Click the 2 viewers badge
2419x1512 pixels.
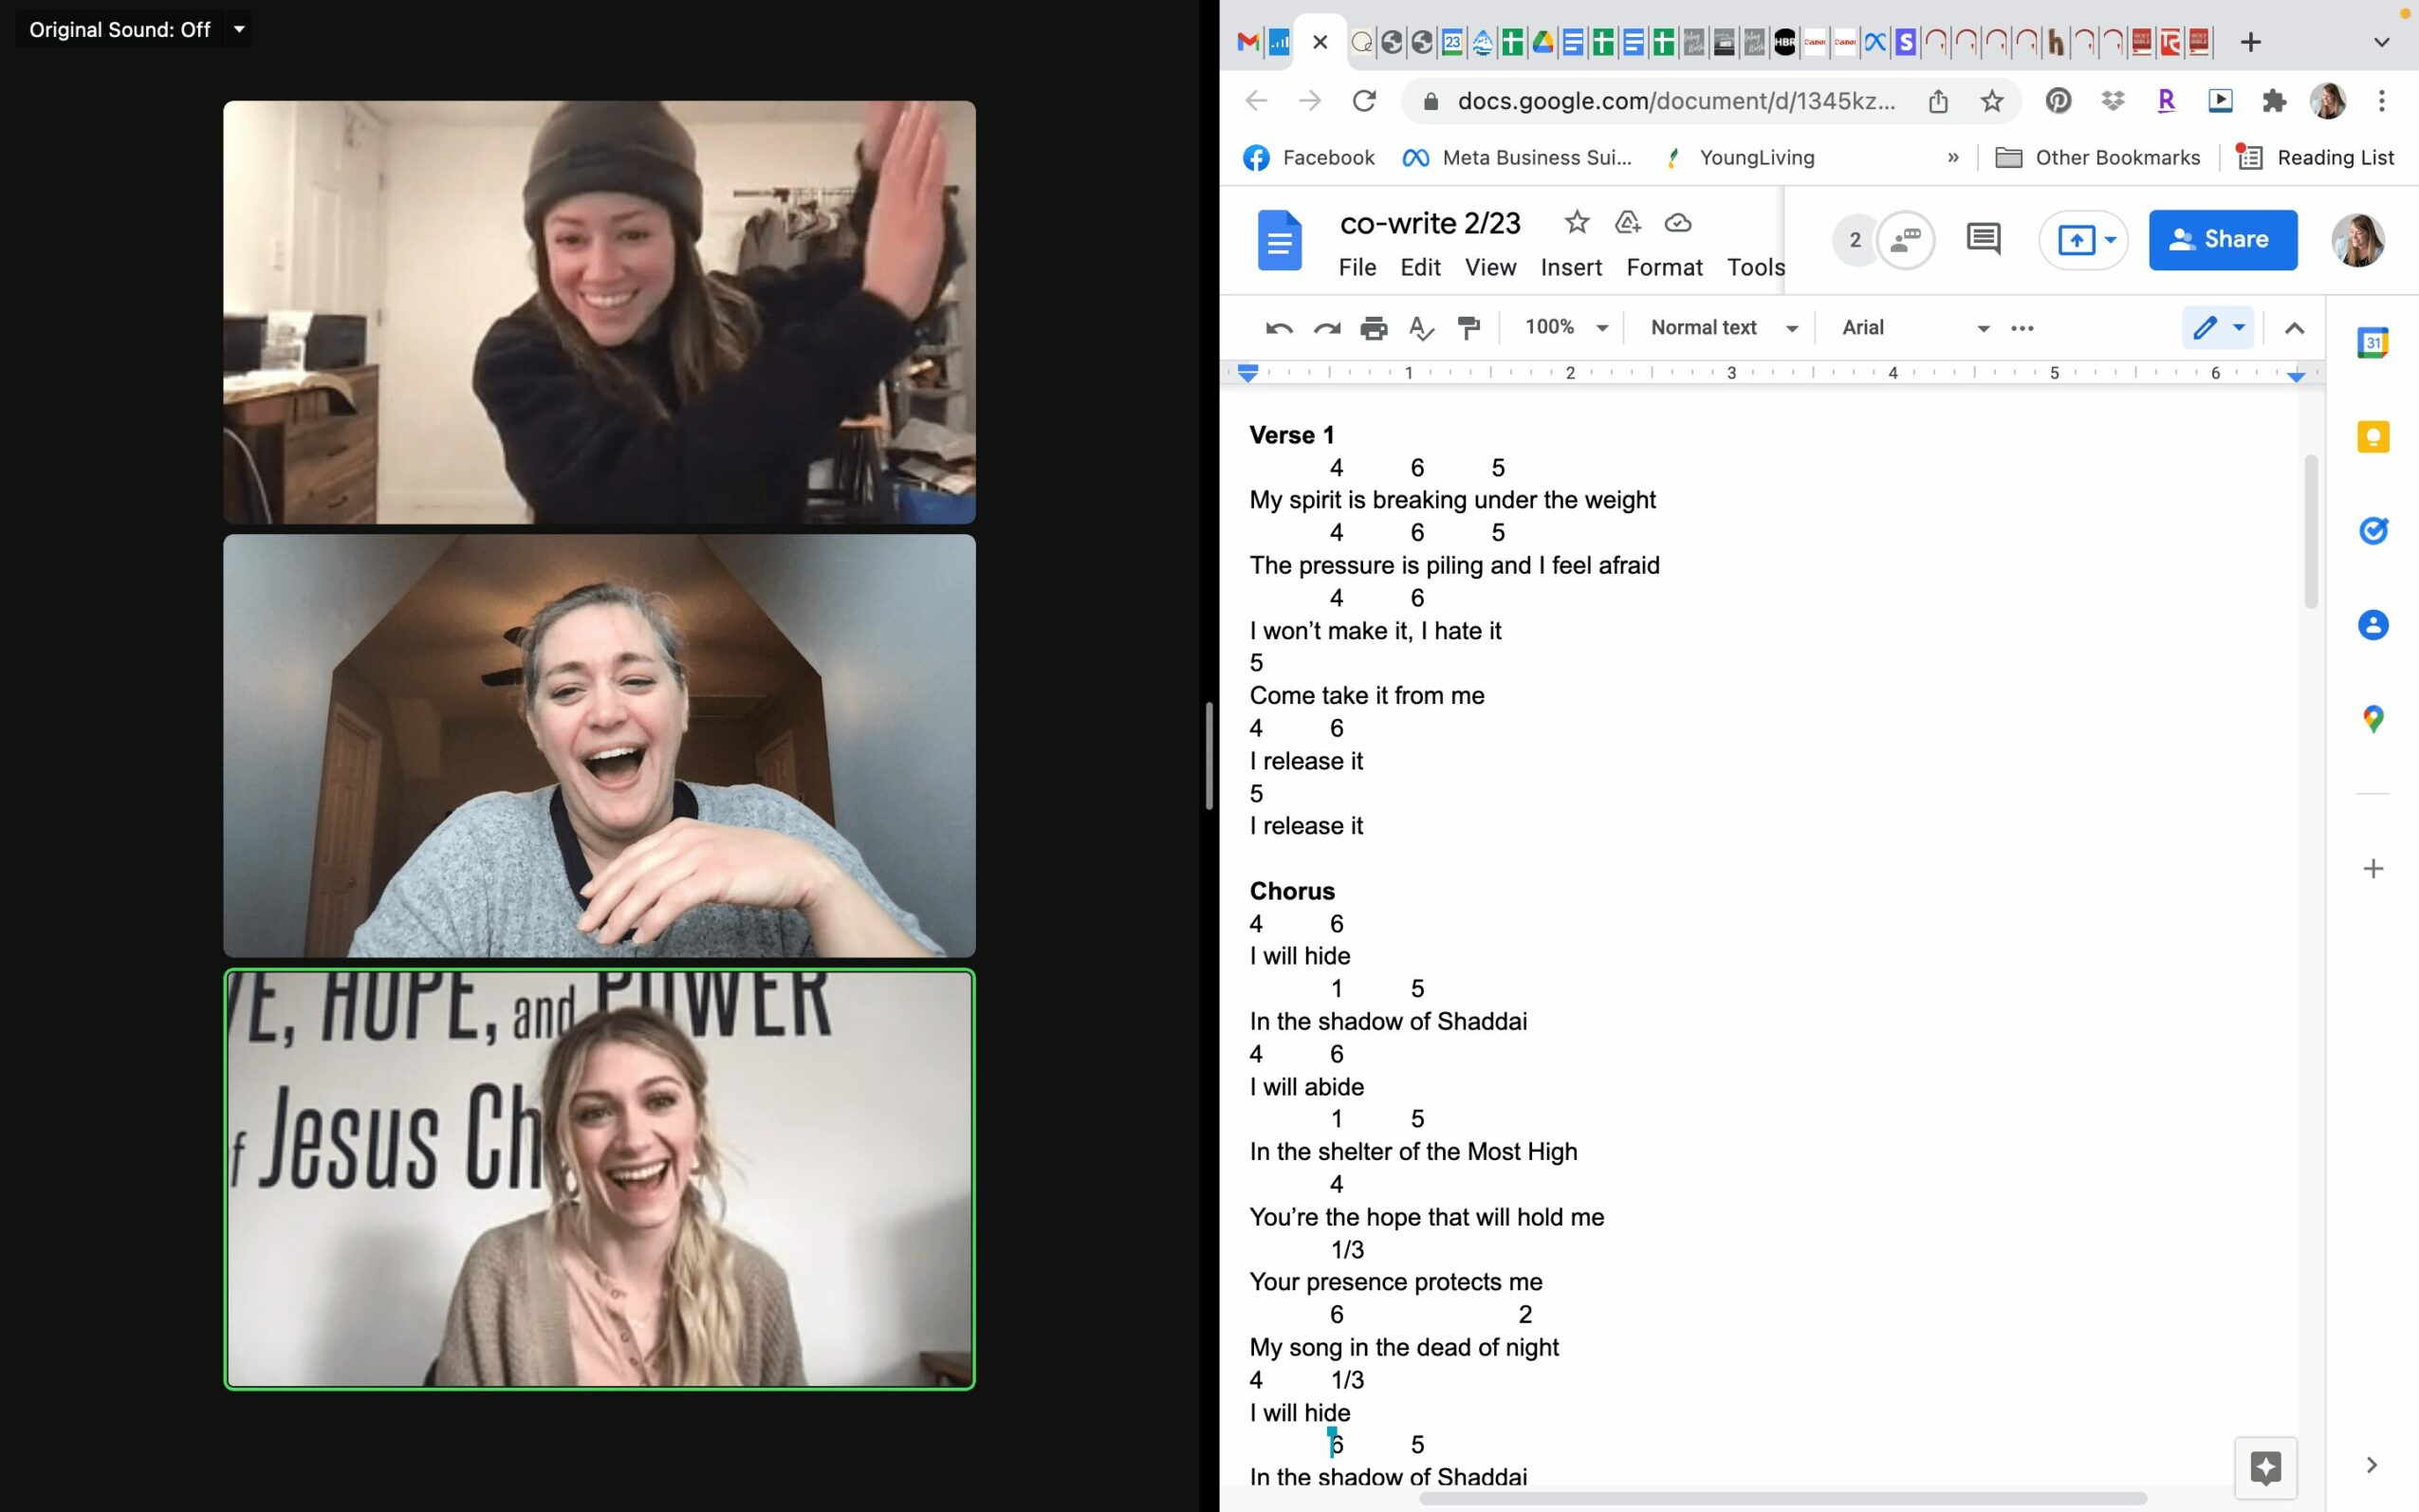click(1855, 240)
